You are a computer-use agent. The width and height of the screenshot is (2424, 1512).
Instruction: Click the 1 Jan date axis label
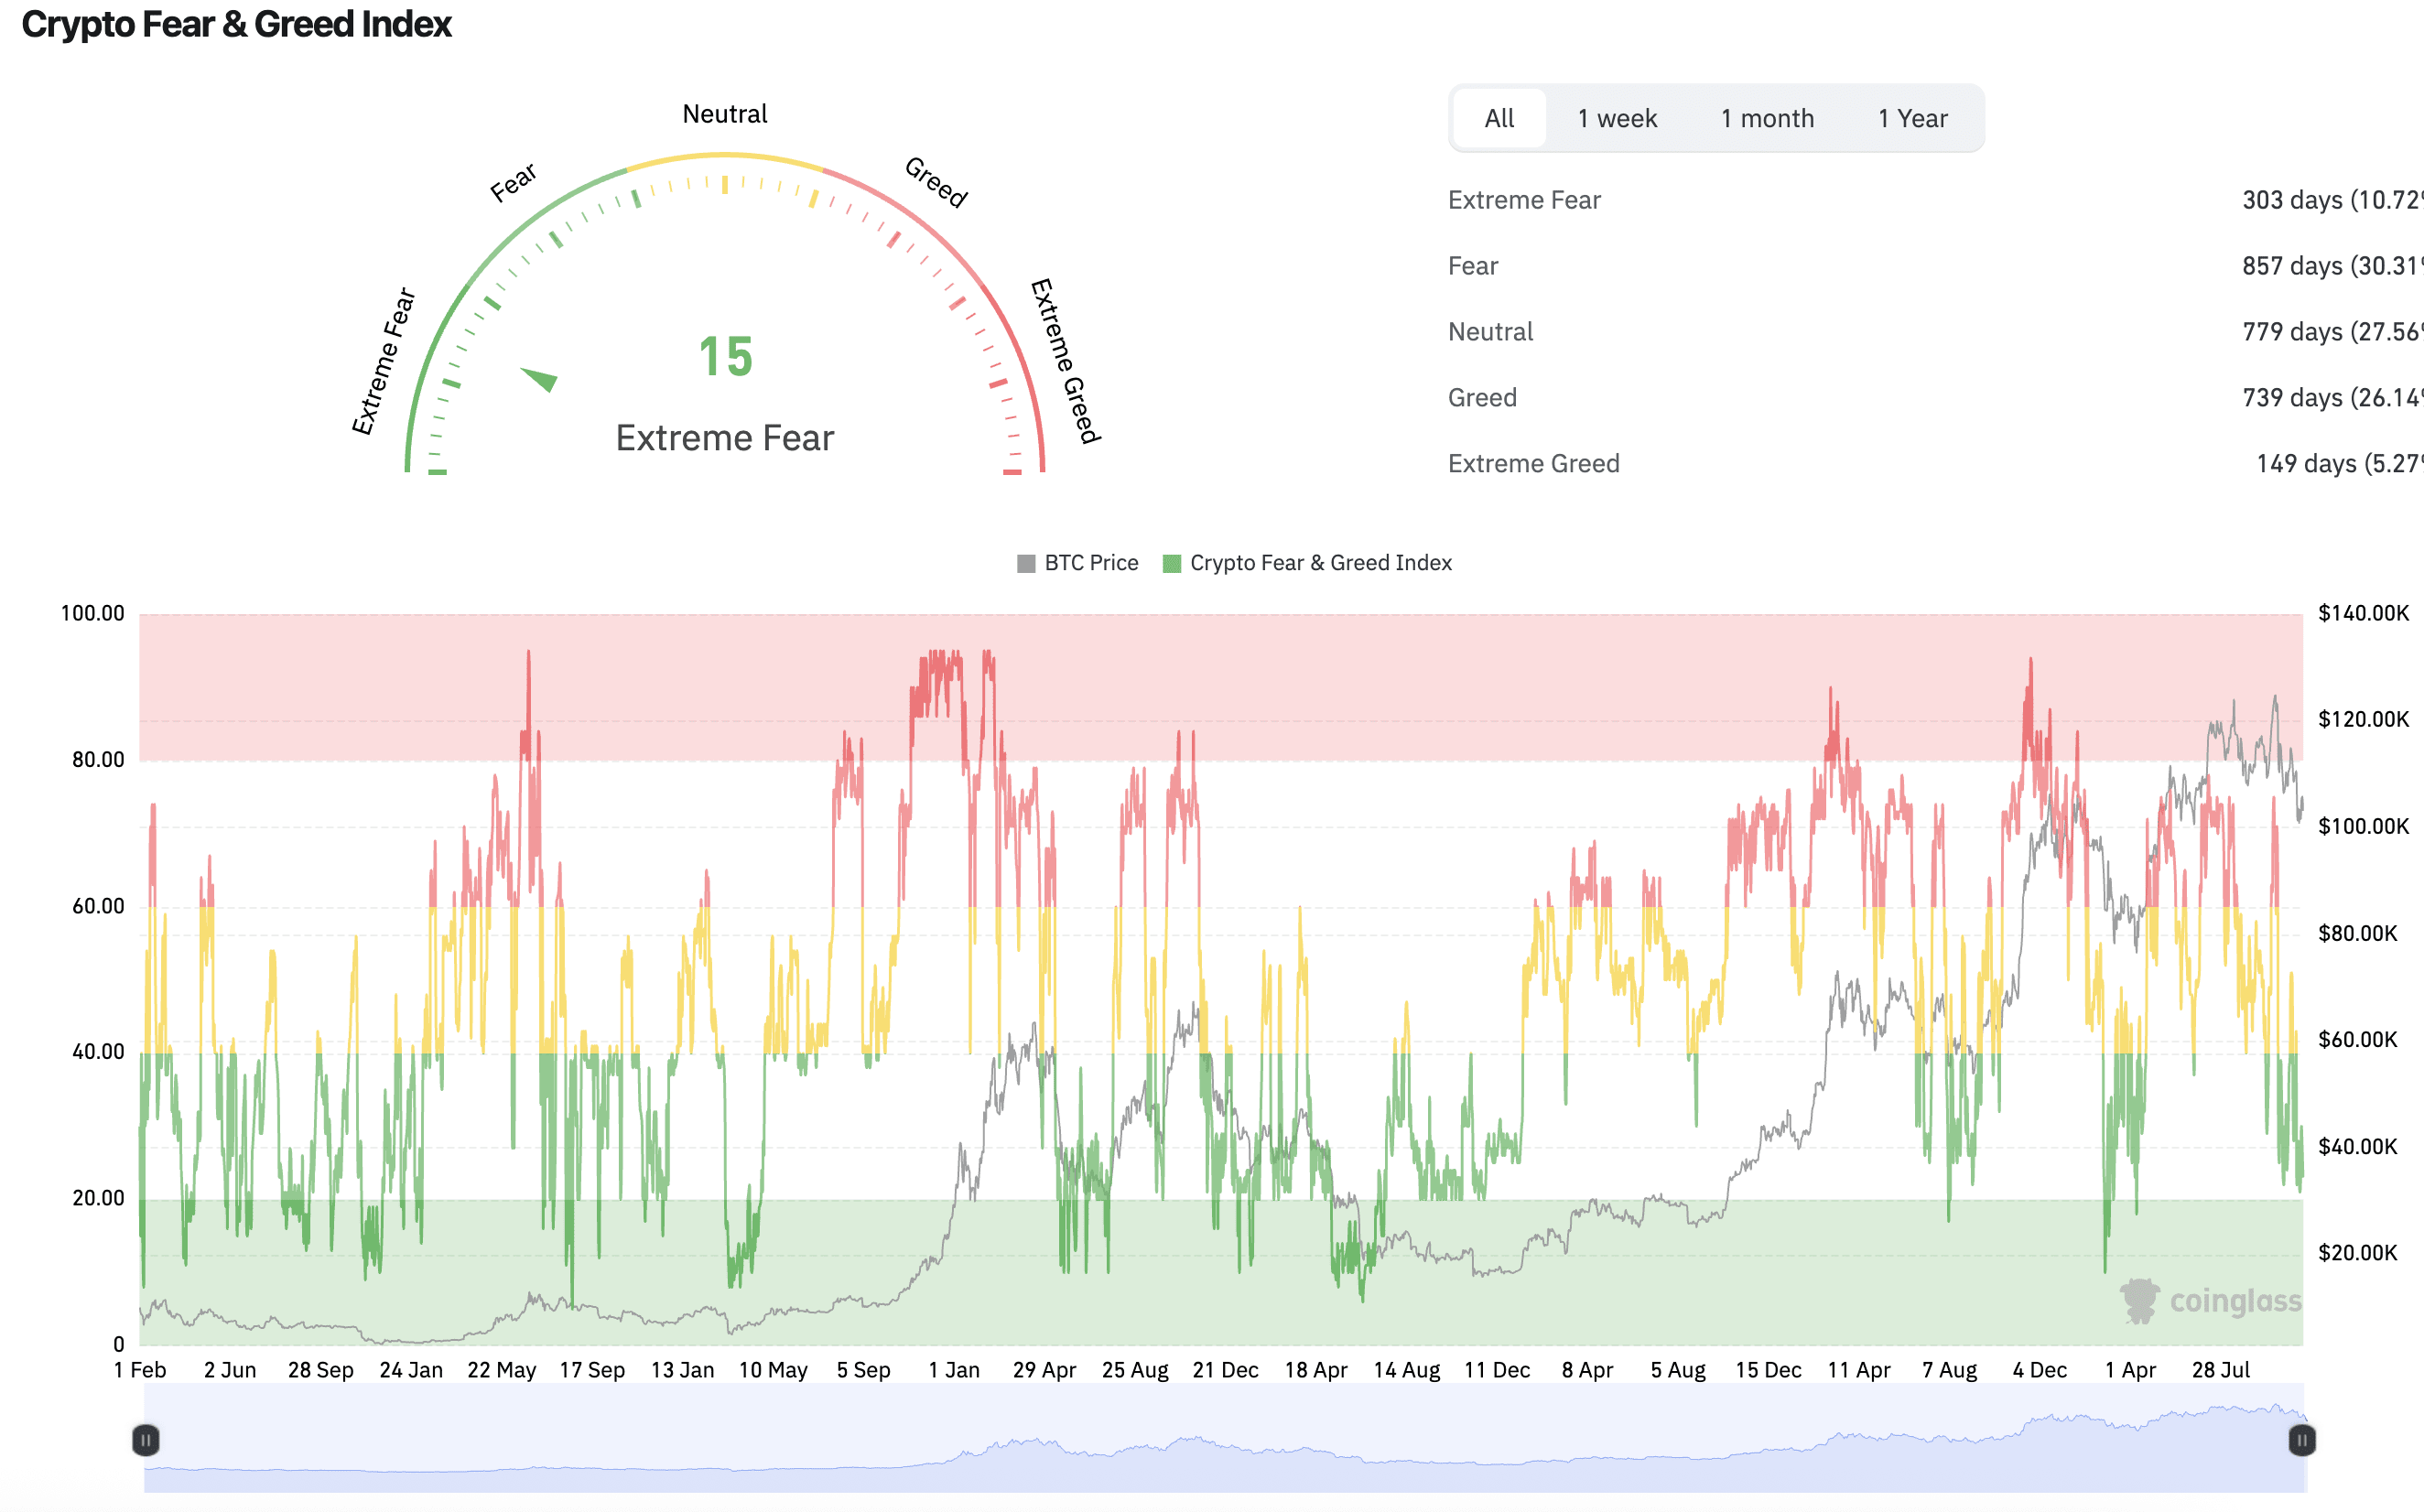(953, 1370)
